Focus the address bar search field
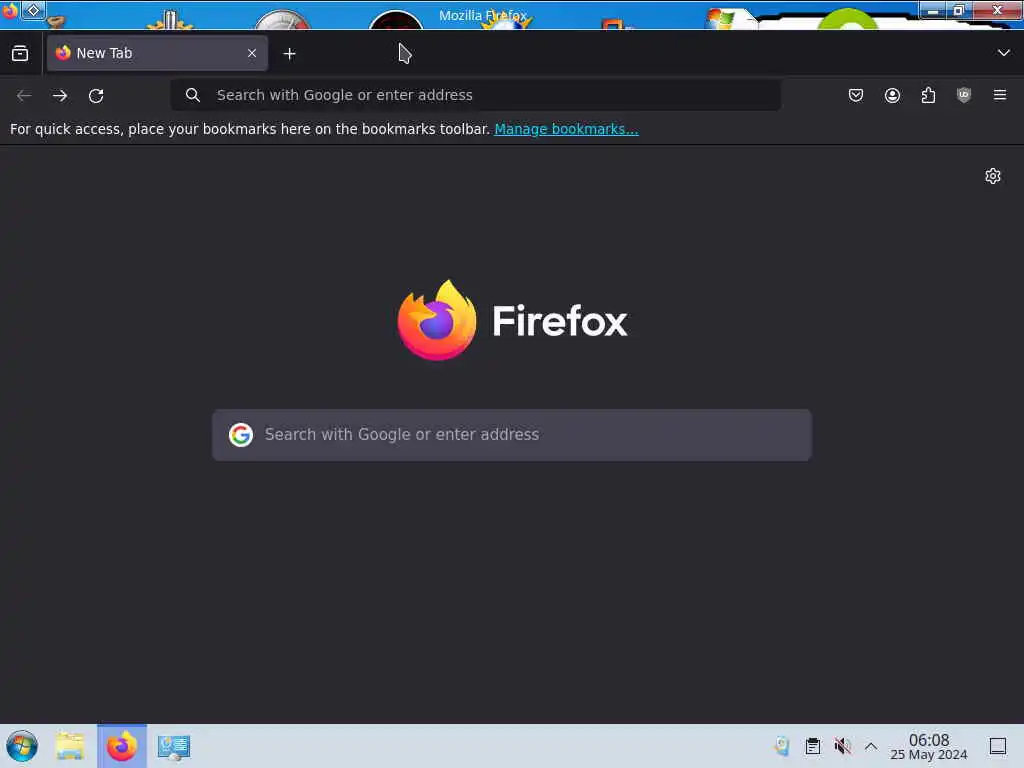 point(475,95)
